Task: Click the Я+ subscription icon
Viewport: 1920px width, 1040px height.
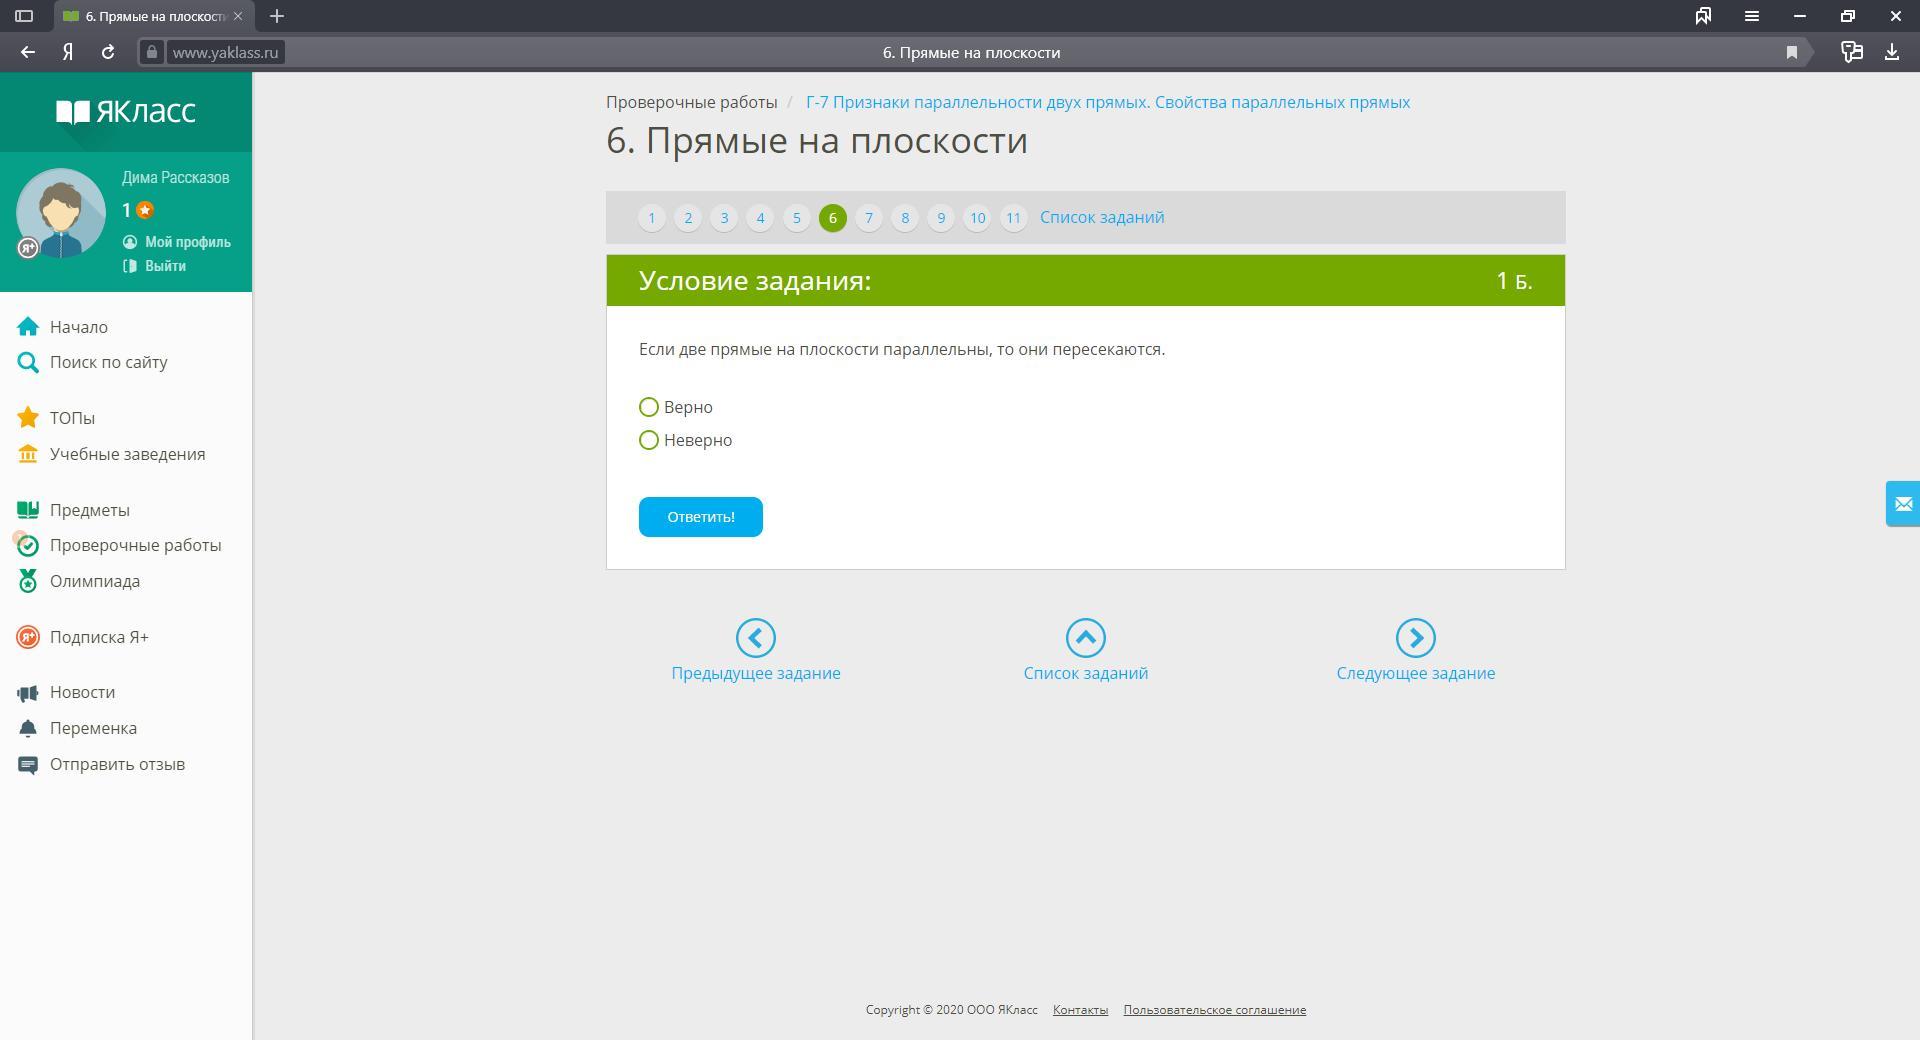Action: pos(28,637)
